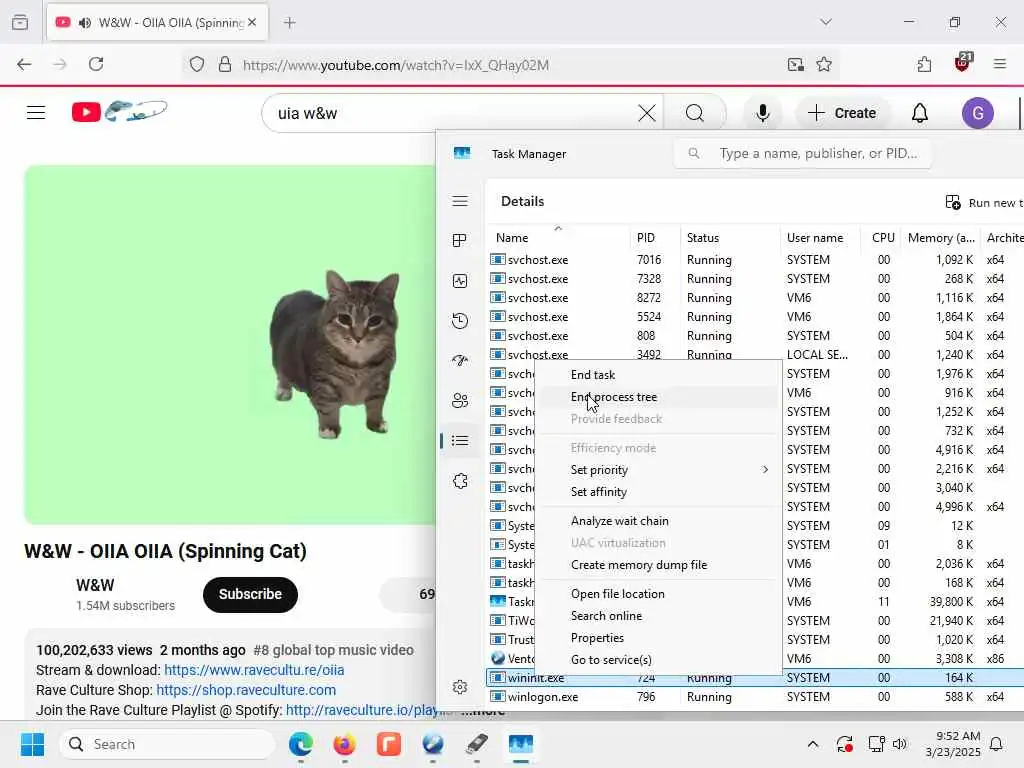Screen dimensions: 1024x768
Task: Select svchost.exe row with PID 5524
Action: 756,317
